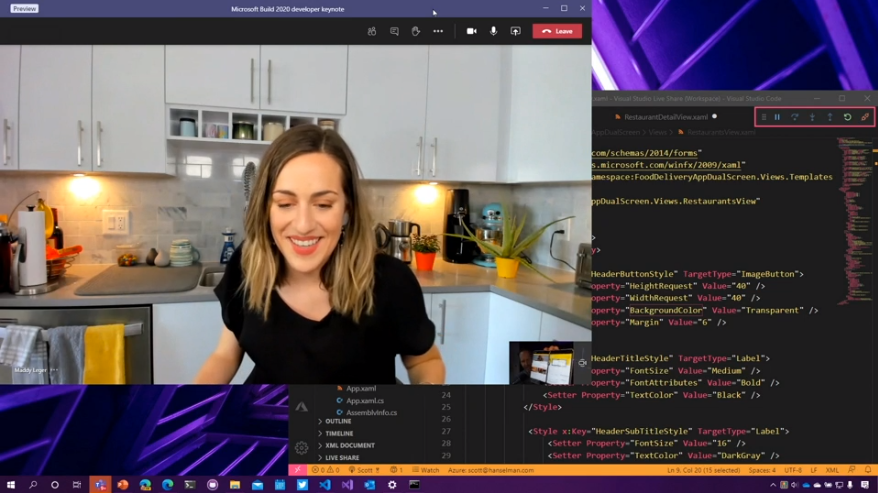878x493 pixels.
Task: Open App.xaml.cs in the explorer
Action: point(365,401)
